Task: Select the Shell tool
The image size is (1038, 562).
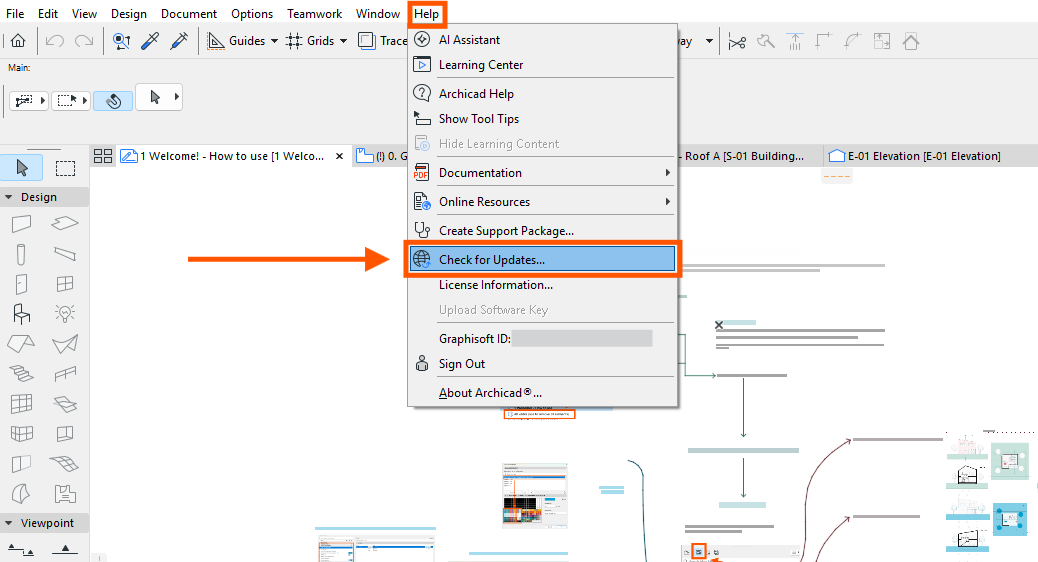Action: 65,344
